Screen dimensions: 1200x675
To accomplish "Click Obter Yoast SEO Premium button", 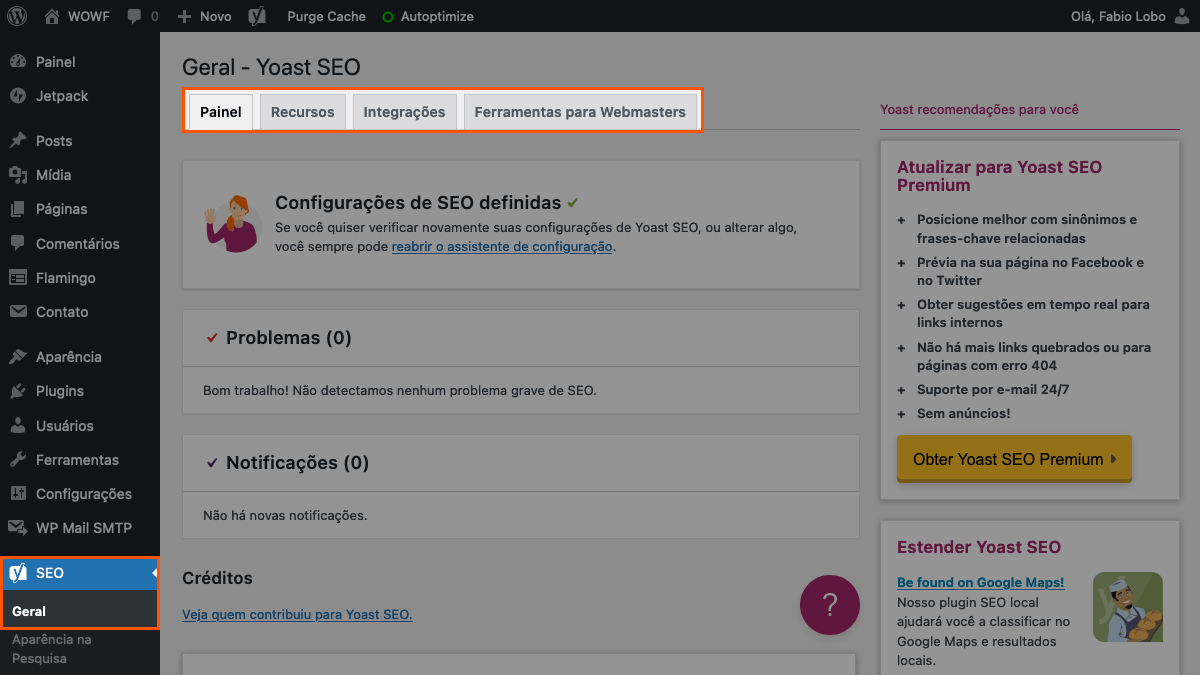I will (1014, 459).
